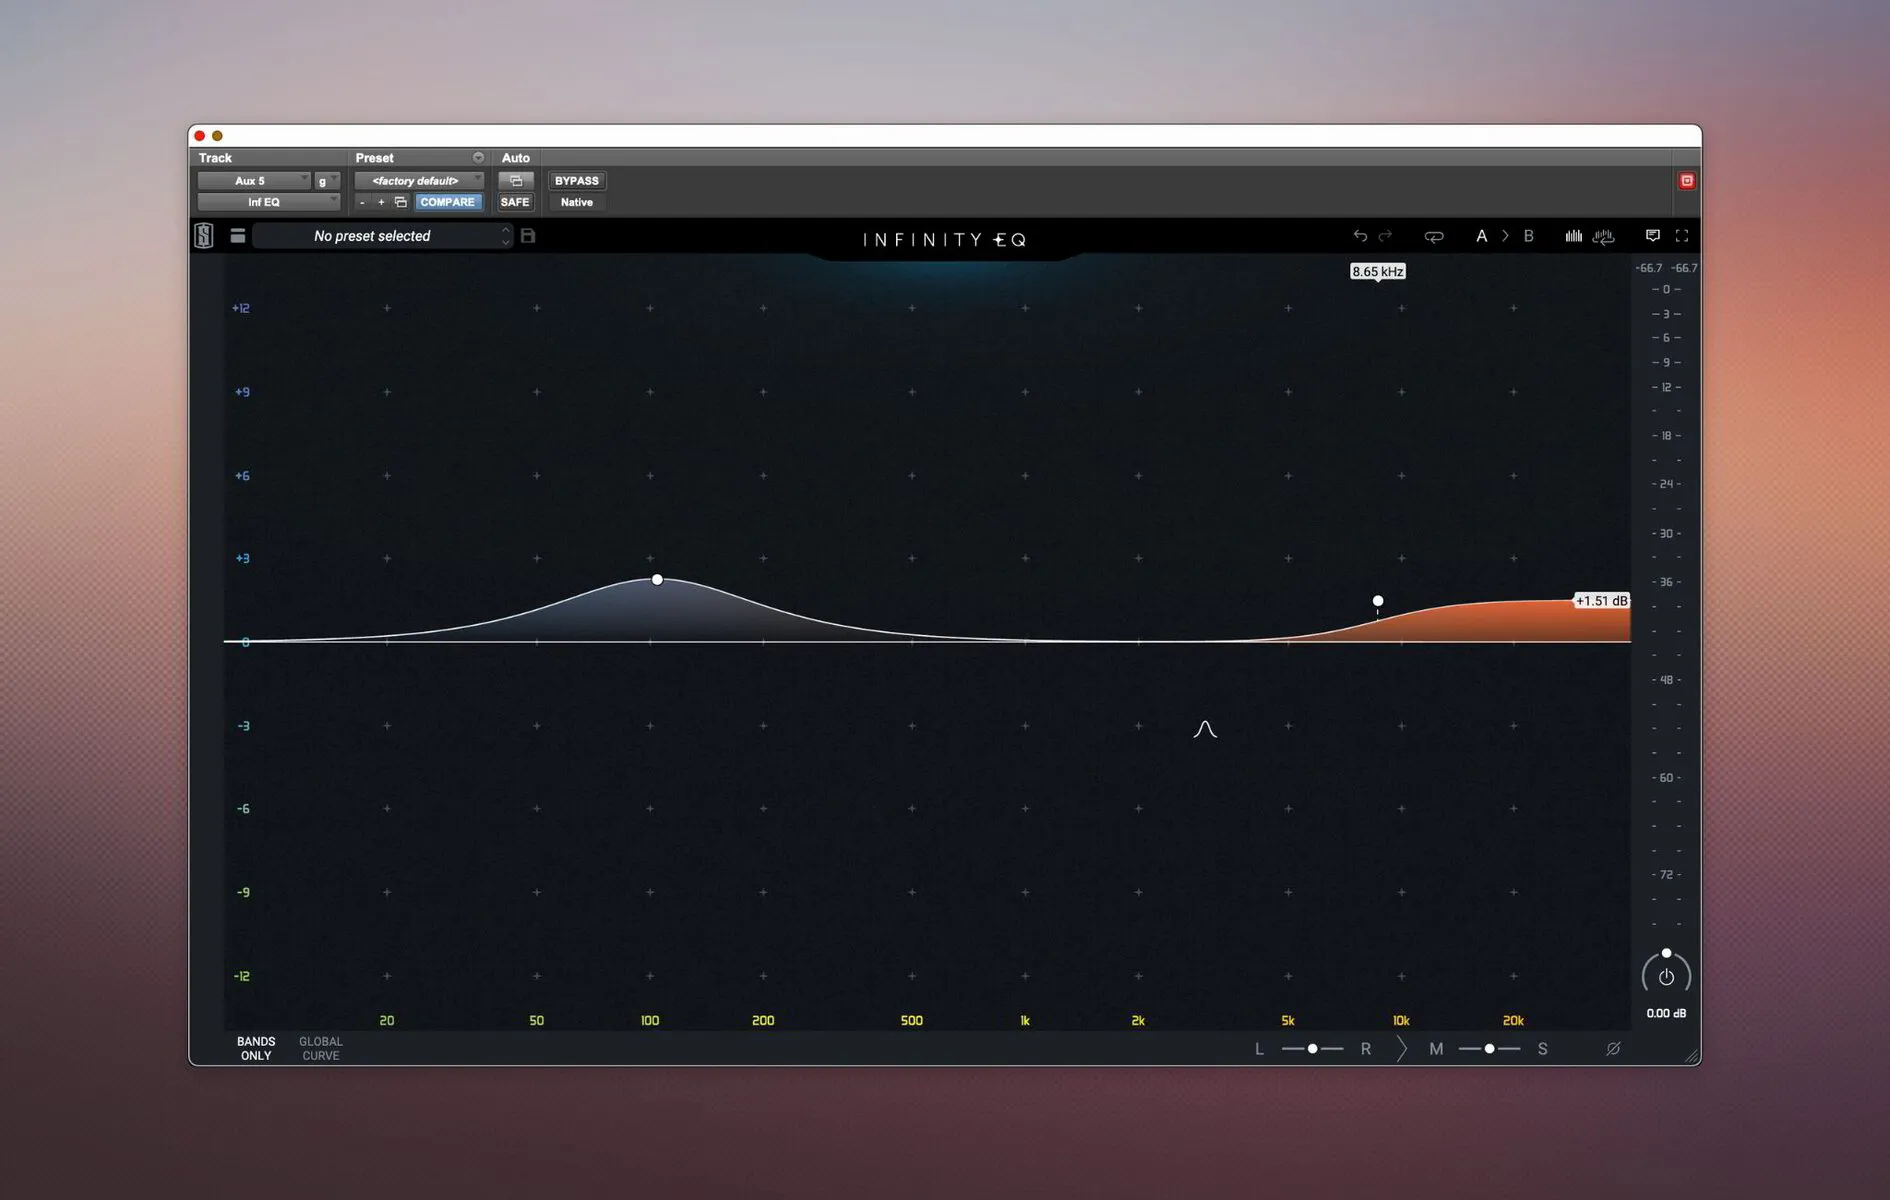
Task: Click the COMPARE button
Action: point(448,202)
